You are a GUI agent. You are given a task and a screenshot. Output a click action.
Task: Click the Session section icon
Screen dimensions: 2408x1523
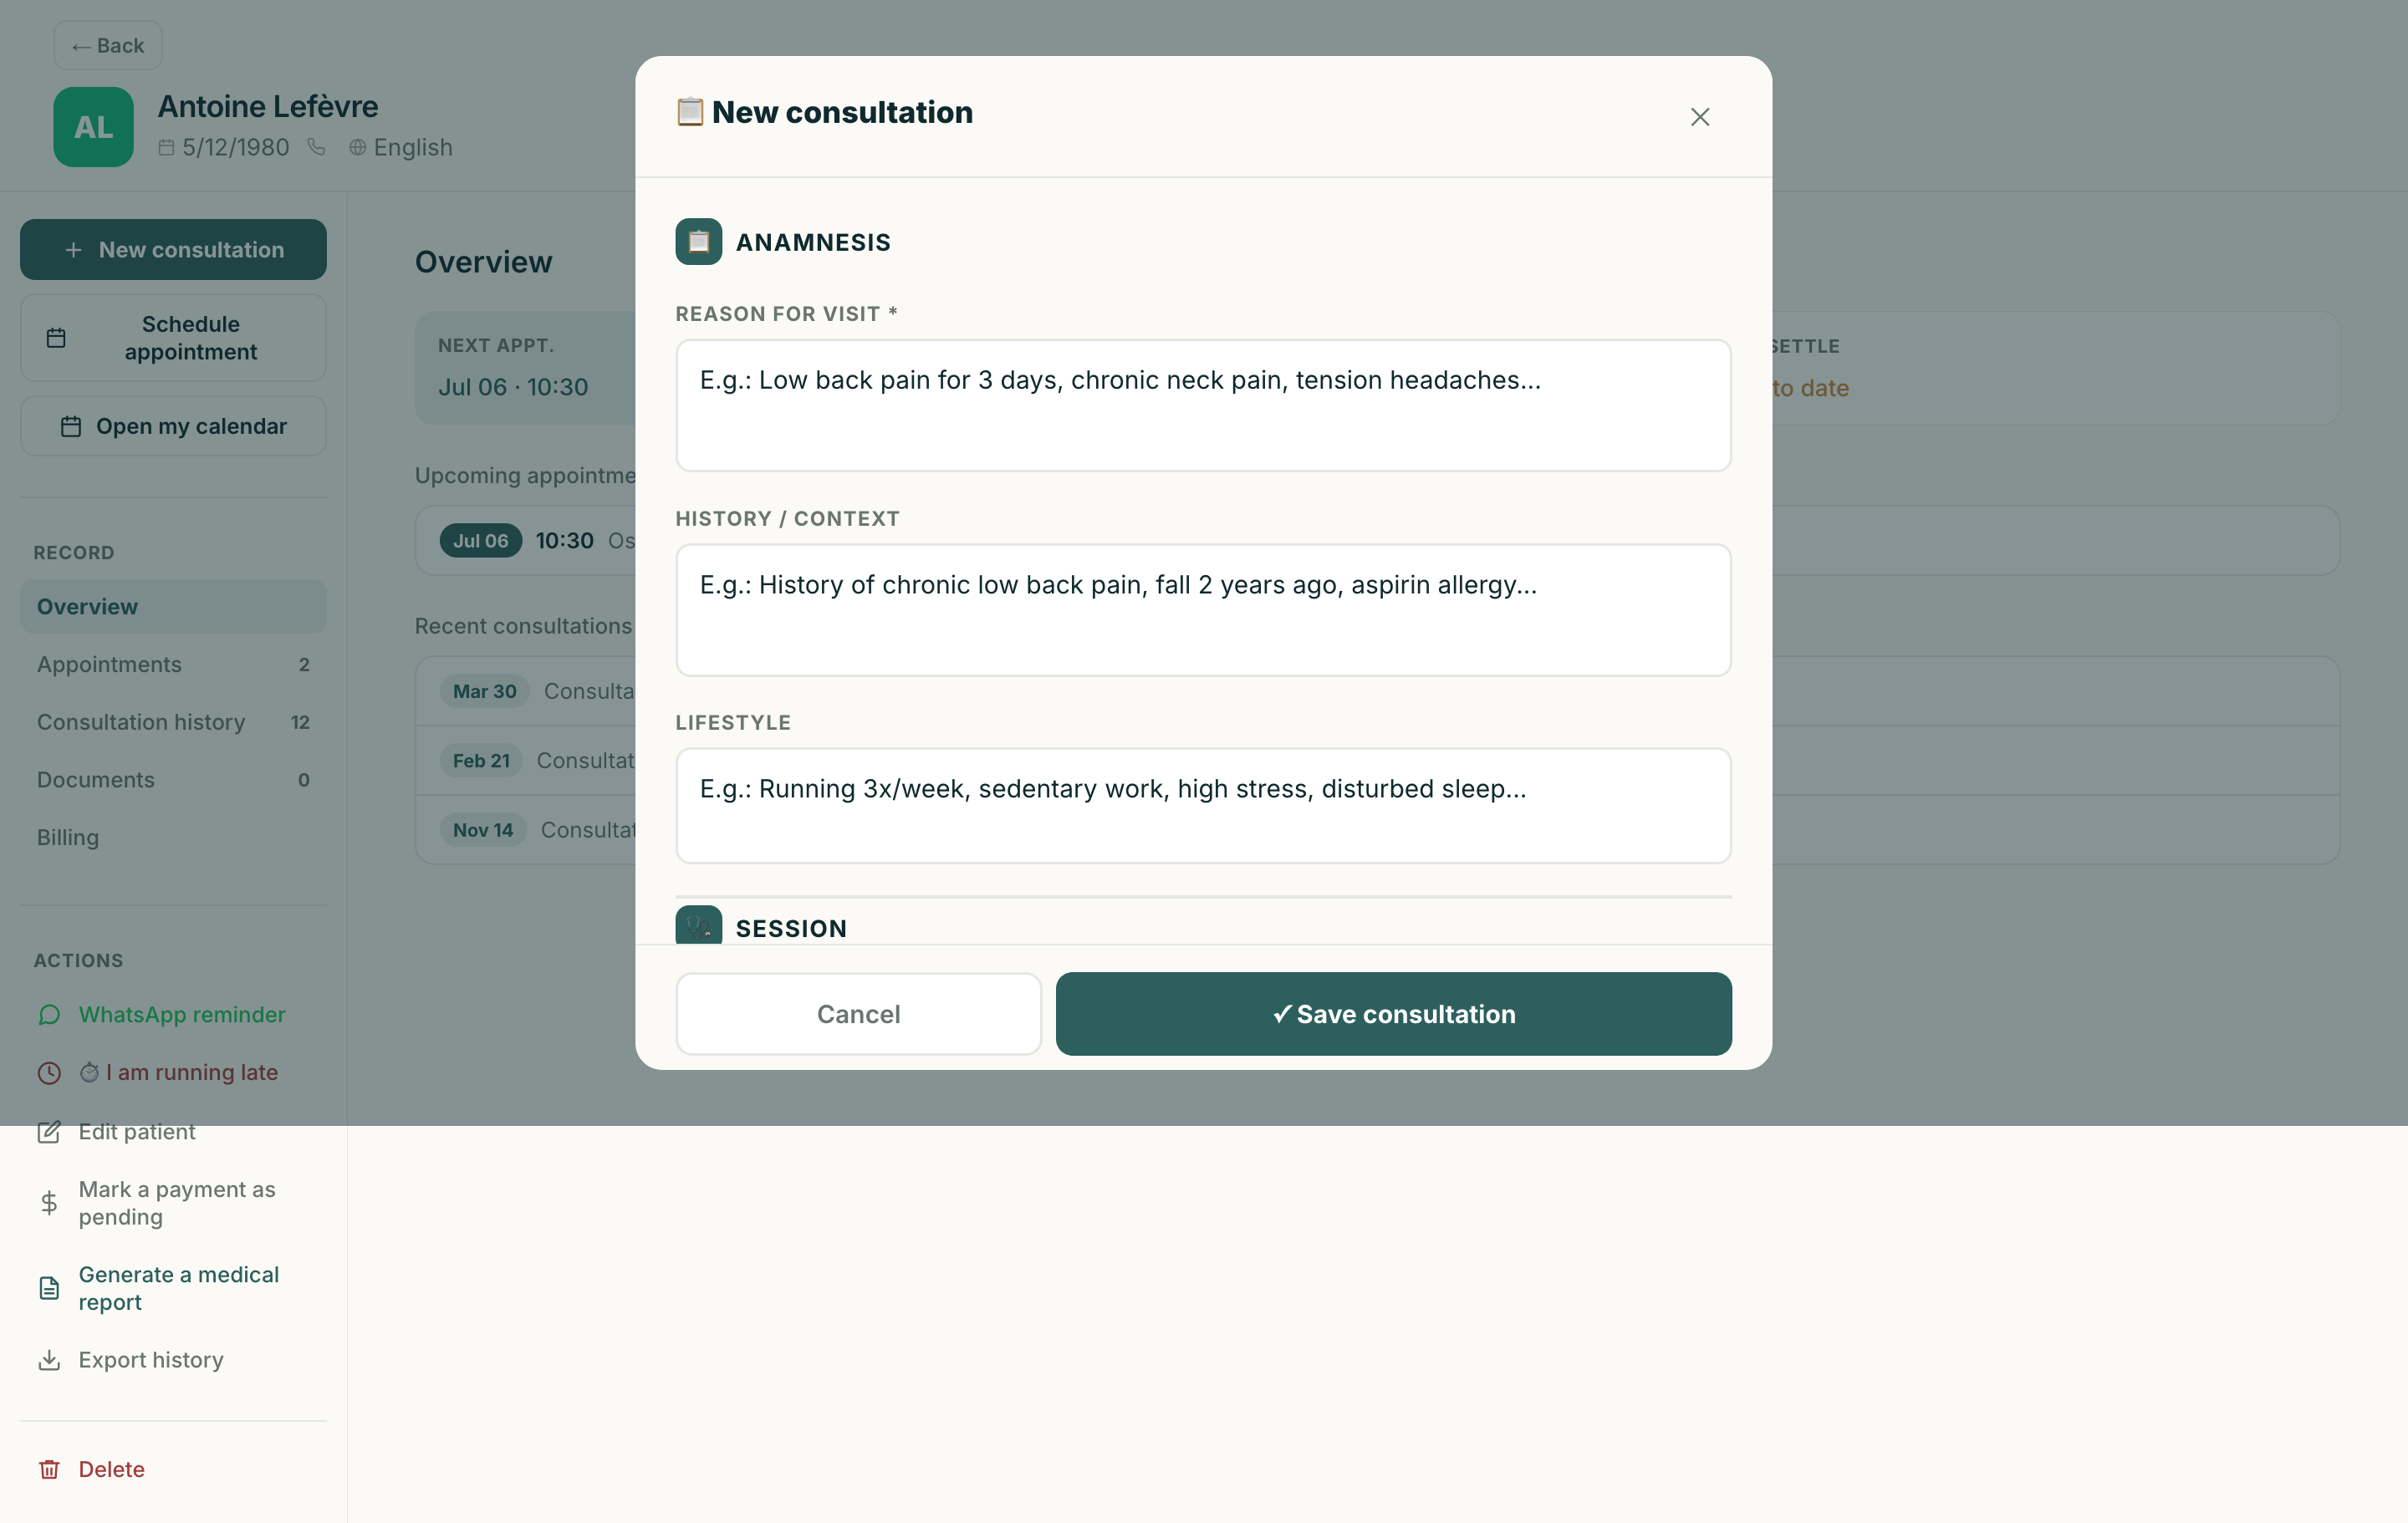(698, 925)
